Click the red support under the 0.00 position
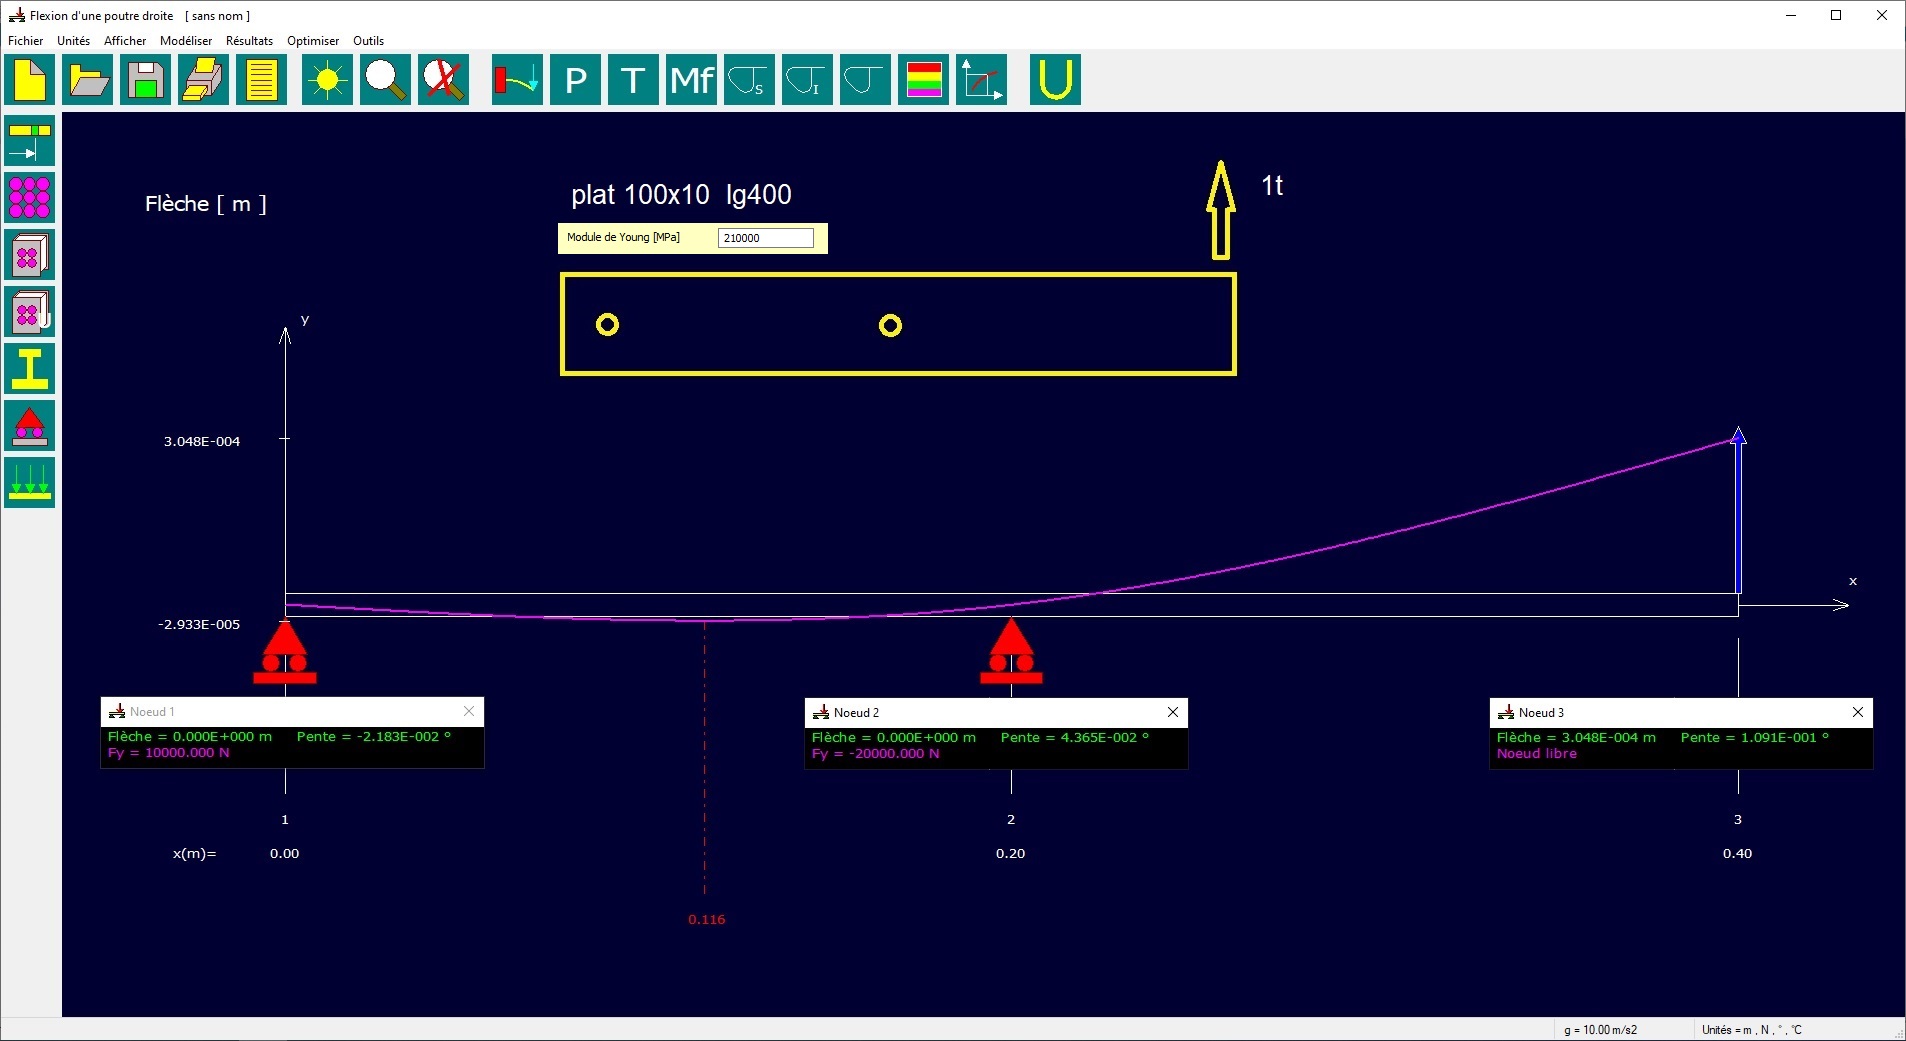 click(285, 652)
